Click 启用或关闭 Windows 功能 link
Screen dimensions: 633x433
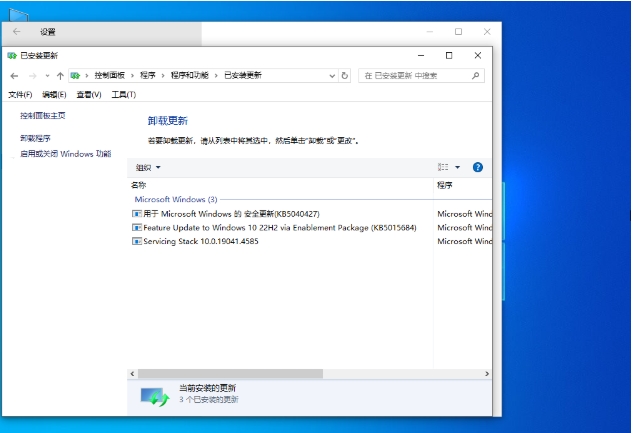[x=66, y=154]
